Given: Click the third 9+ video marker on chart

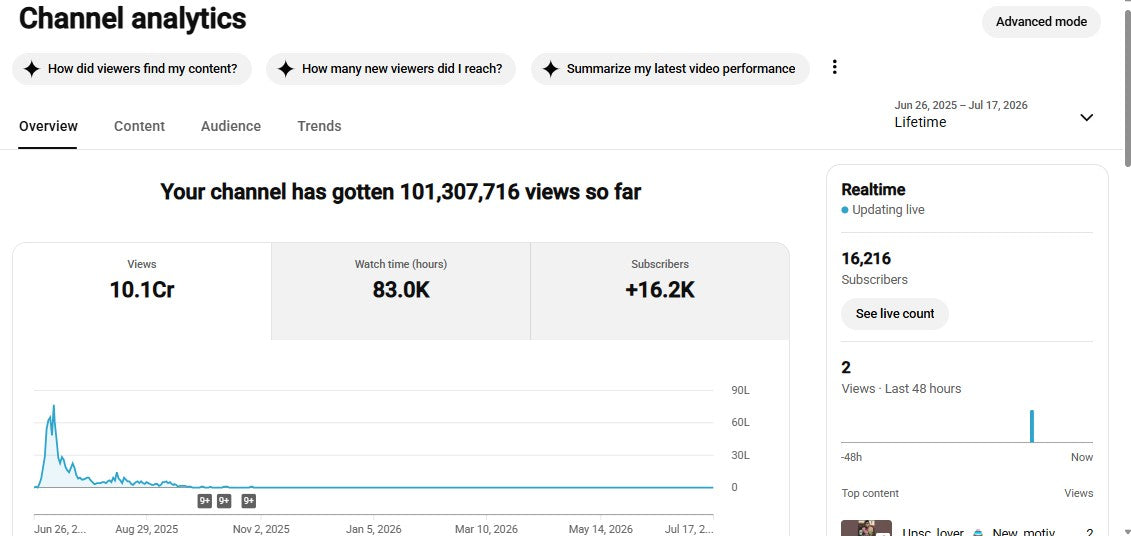Looking at the screenshot, I should click(249, 501).
